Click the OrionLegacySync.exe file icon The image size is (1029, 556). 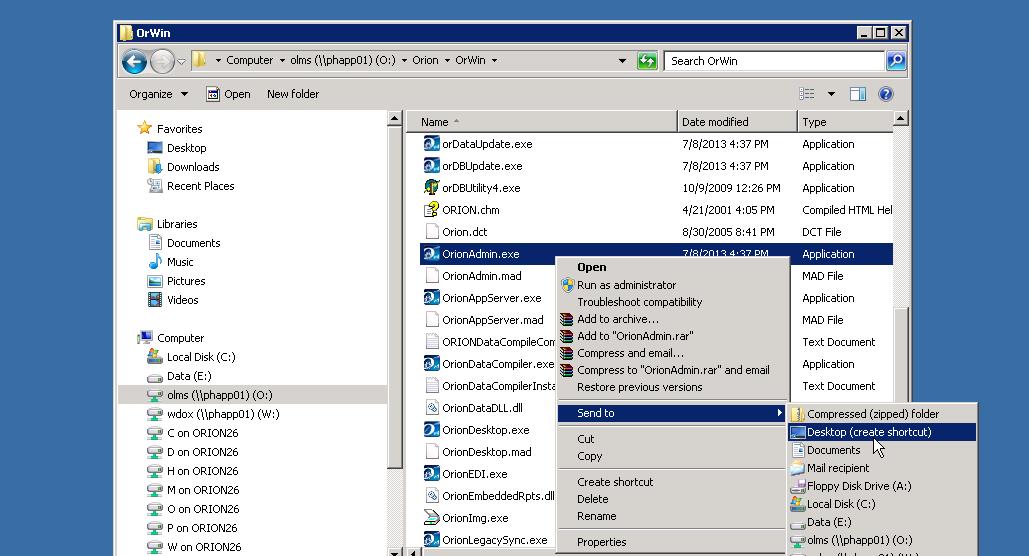[431, 540]
